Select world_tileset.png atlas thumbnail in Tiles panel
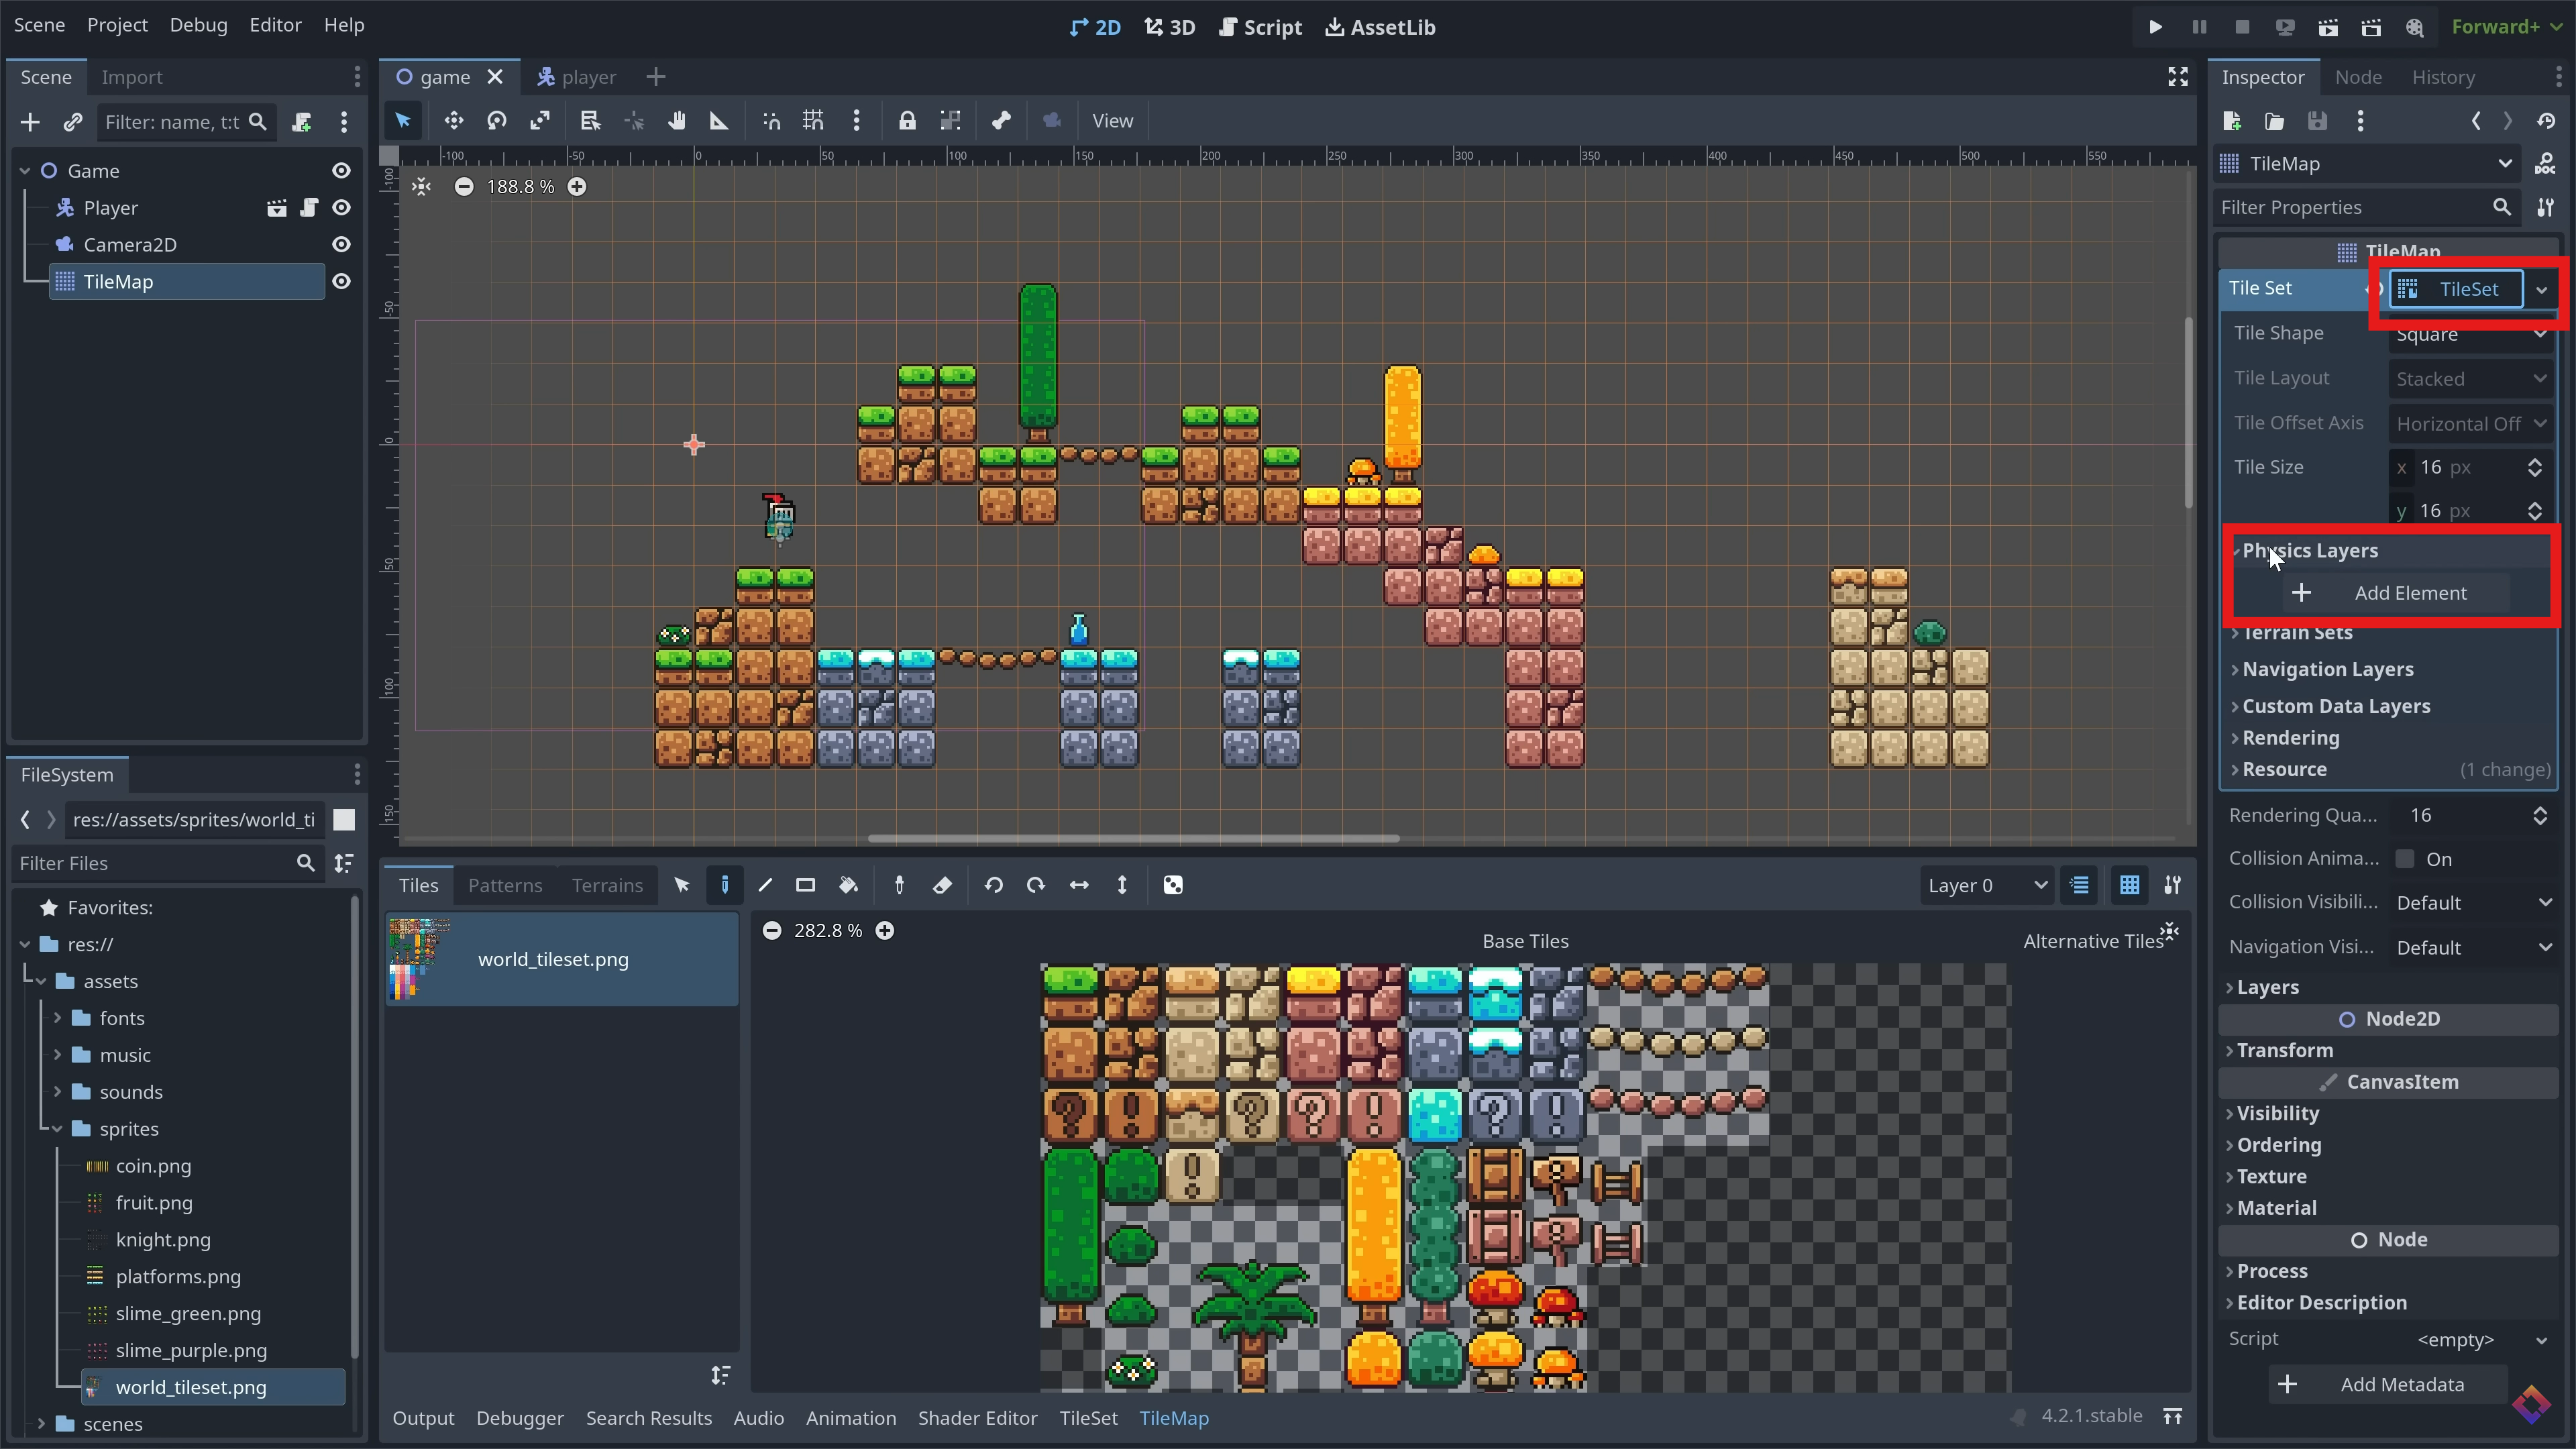 (x=420, y=959)
